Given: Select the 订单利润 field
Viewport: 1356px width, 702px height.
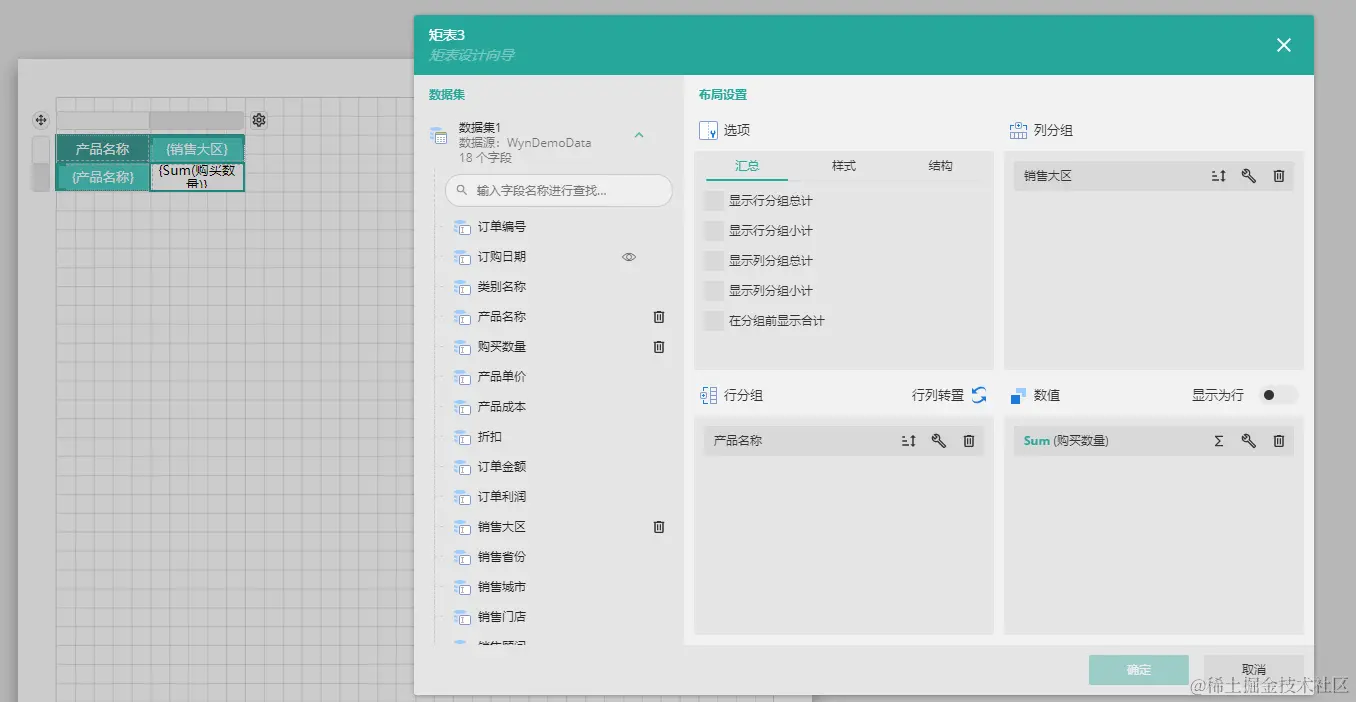Looking at the screenshot, I should (502, 497).
